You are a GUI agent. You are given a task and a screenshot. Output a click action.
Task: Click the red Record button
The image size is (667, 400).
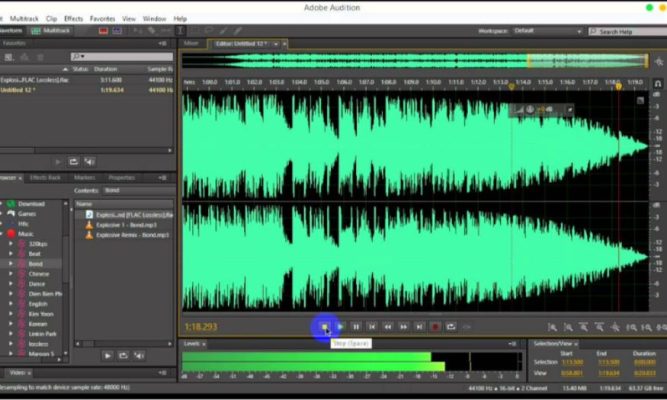click(435, 326)
